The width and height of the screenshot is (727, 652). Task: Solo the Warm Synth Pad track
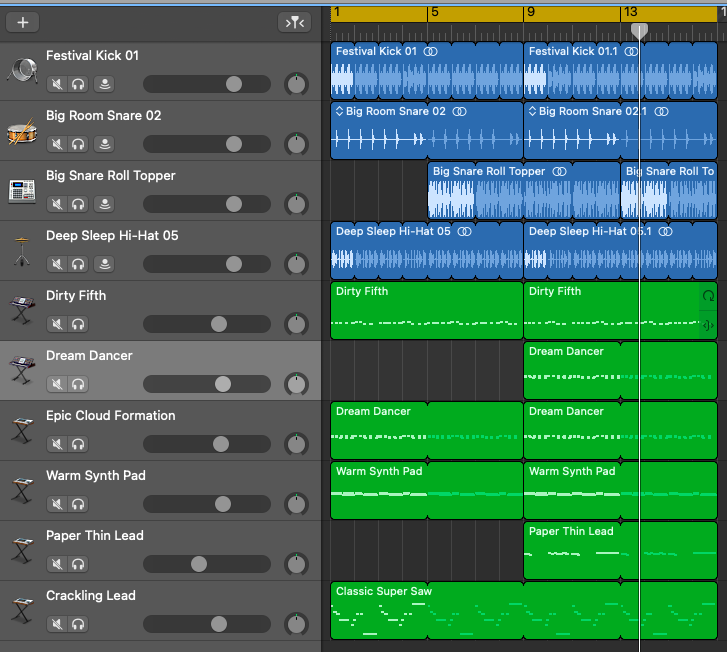point(78,504)
